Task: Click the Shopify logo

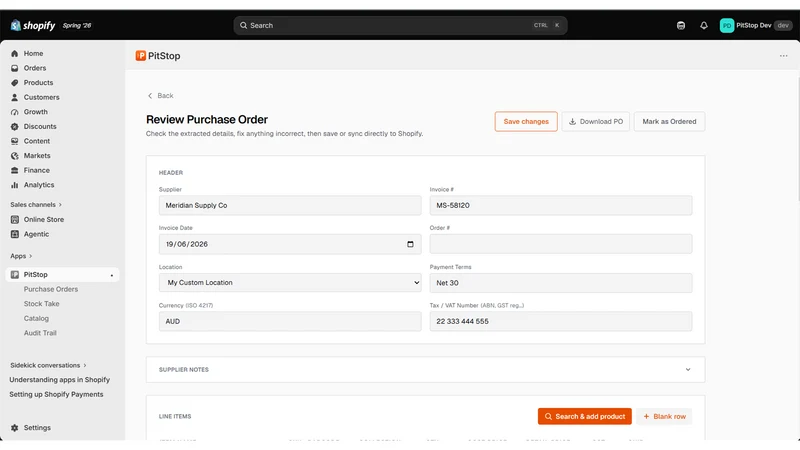Action: click(x=33, y=25)
